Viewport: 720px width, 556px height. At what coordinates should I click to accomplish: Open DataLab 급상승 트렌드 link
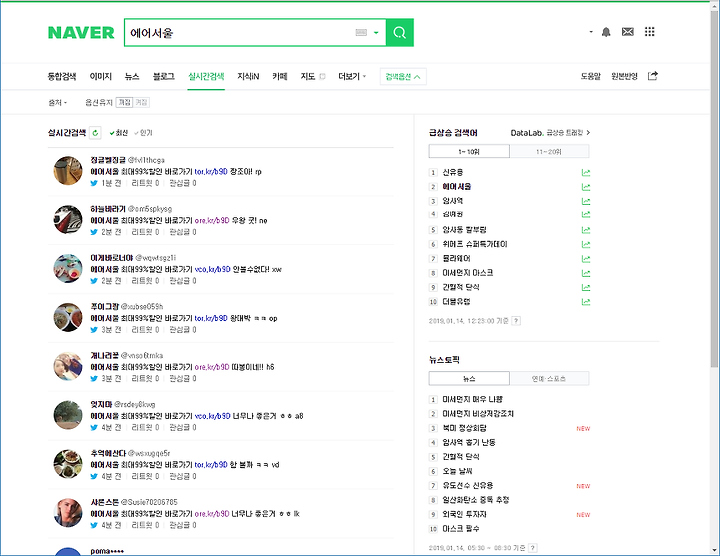[x=550, y=133]
